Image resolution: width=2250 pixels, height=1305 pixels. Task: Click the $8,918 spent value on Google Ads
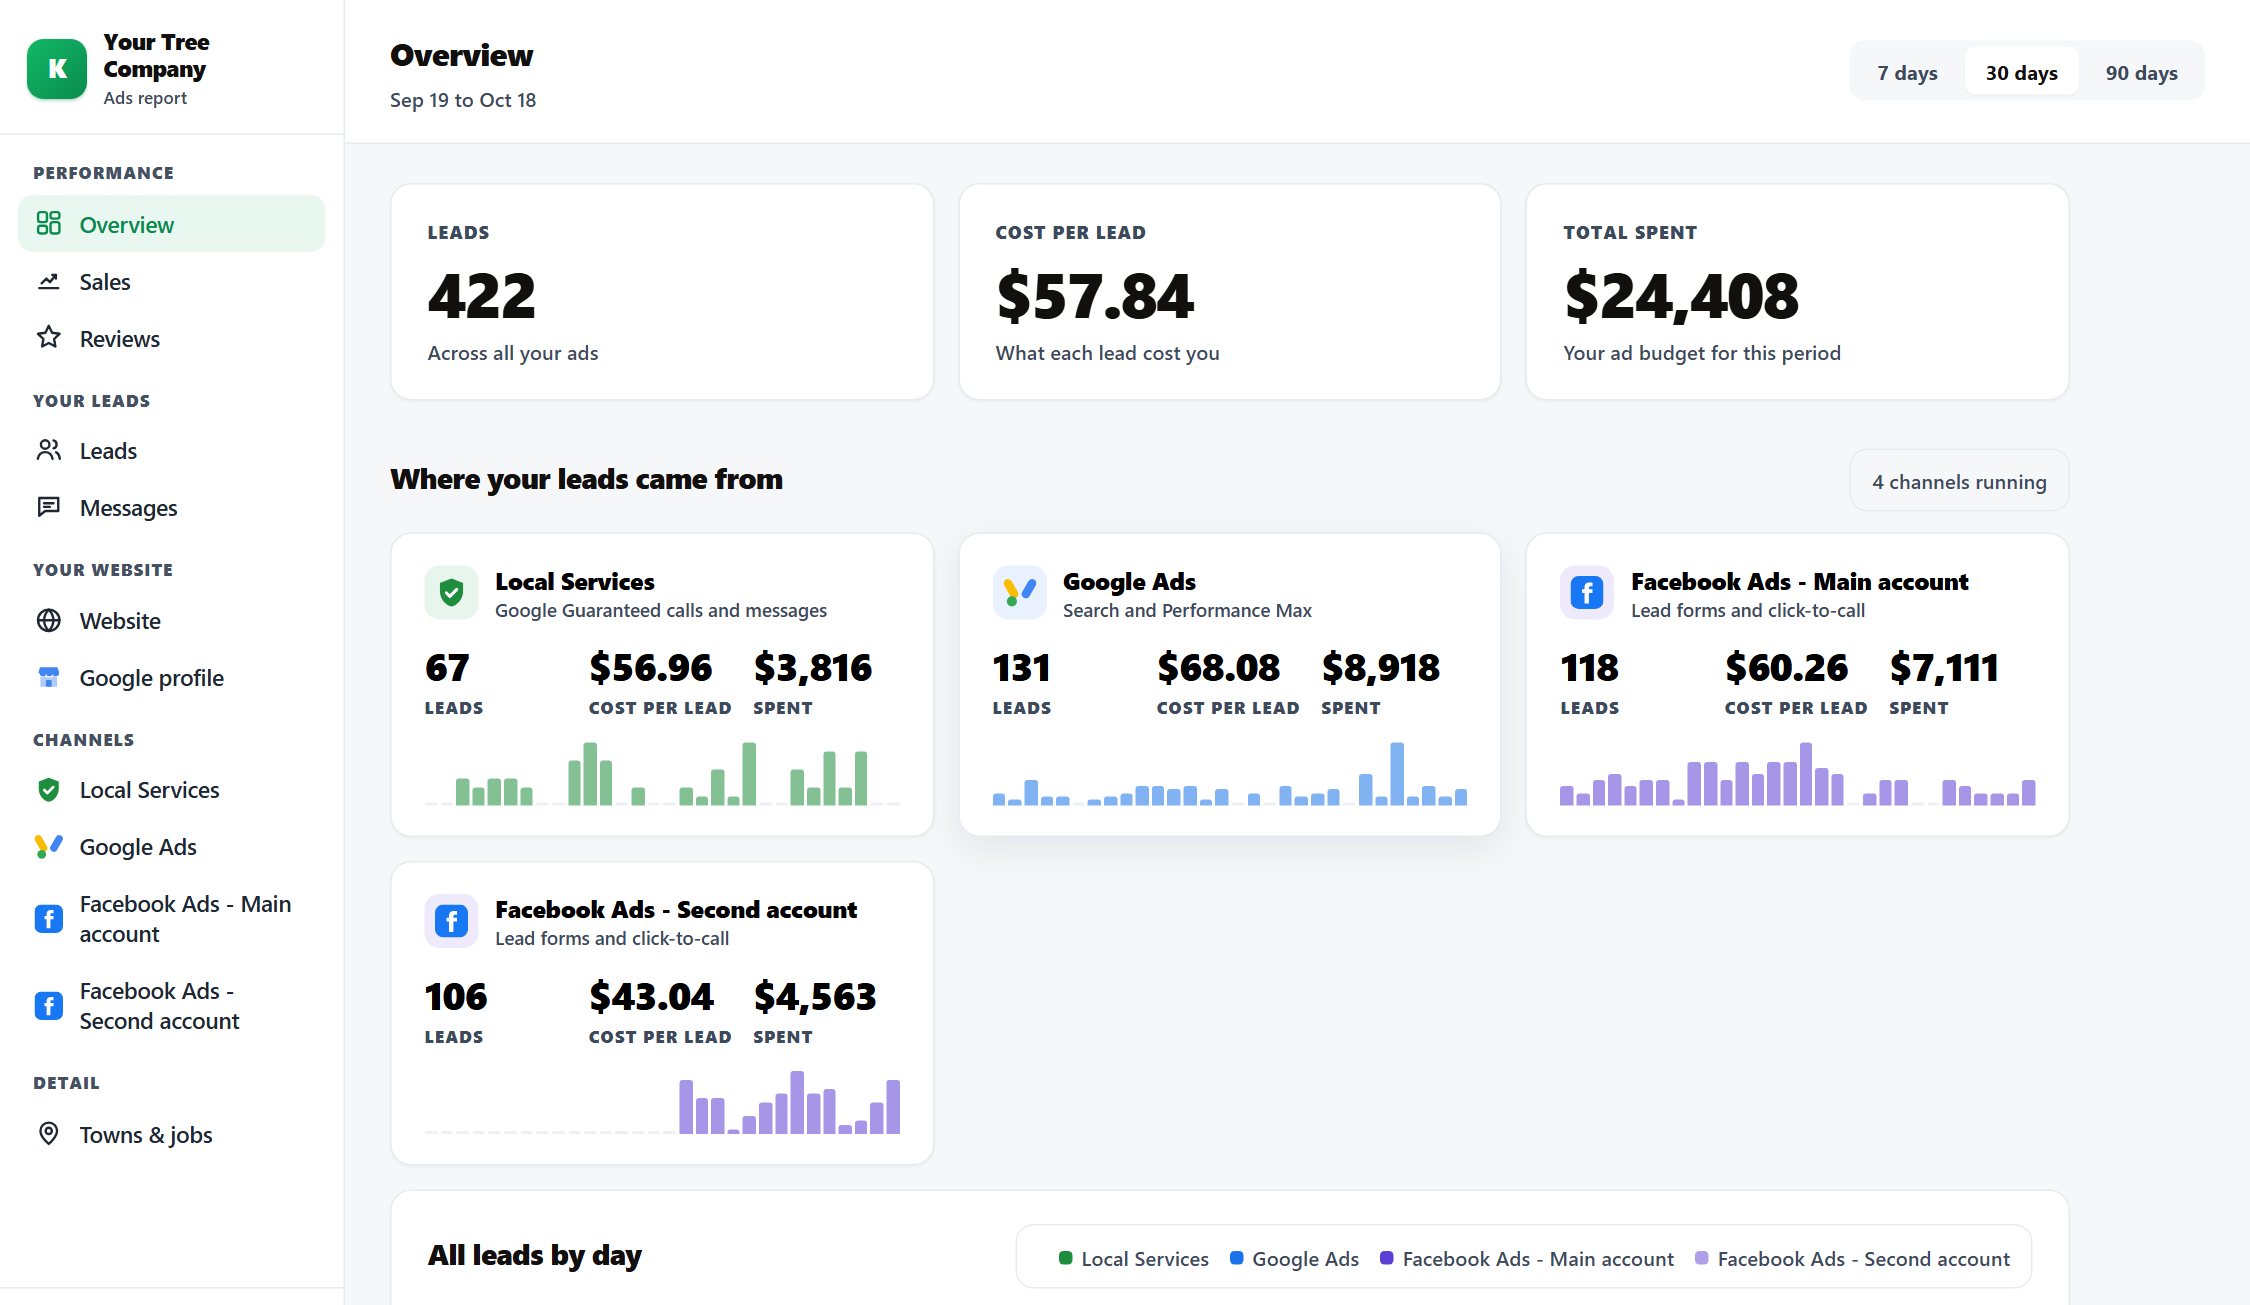pos(1380,667)
